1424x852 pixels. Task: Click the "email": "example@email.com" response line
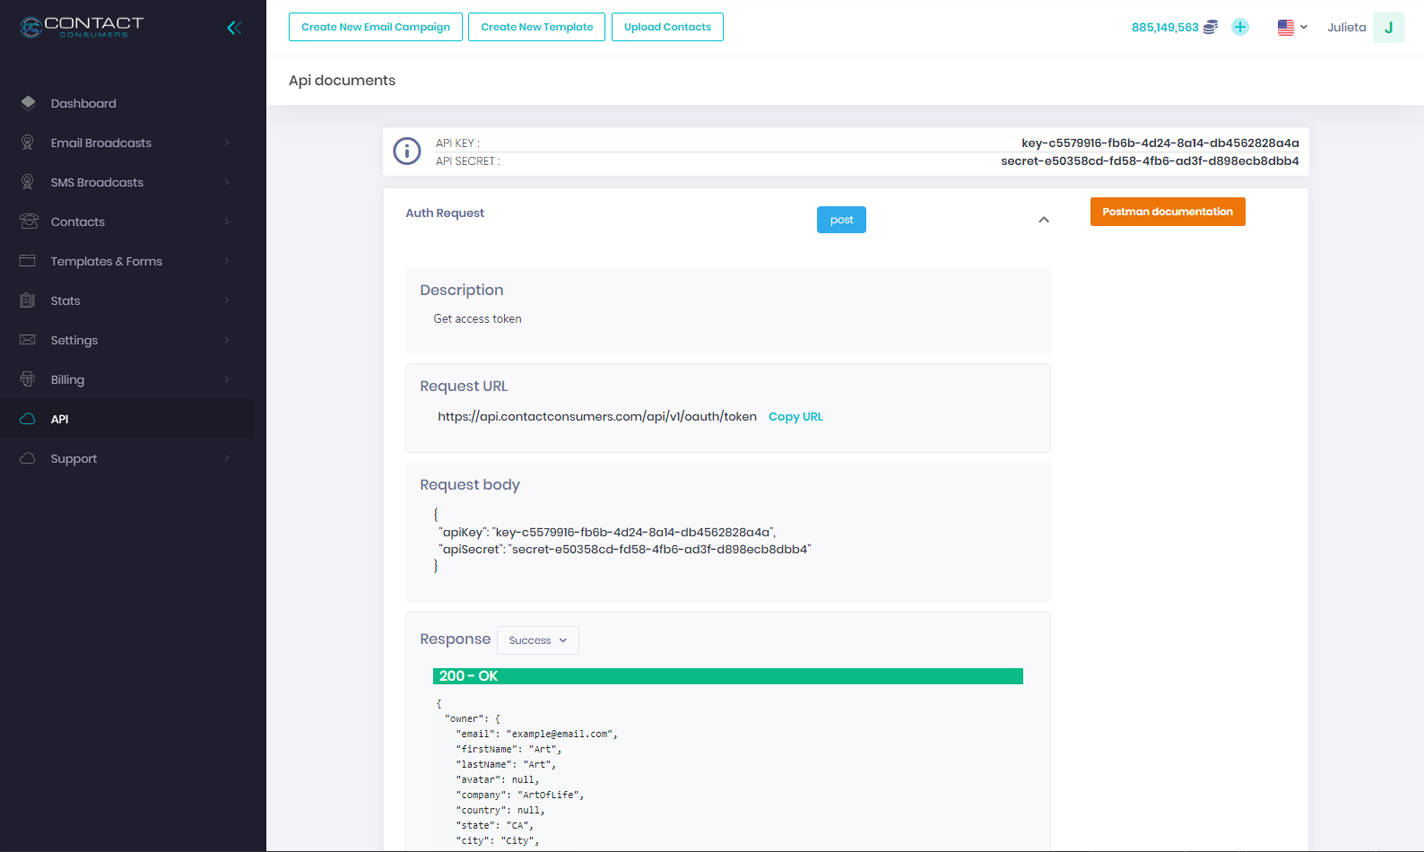pos(537,734)
